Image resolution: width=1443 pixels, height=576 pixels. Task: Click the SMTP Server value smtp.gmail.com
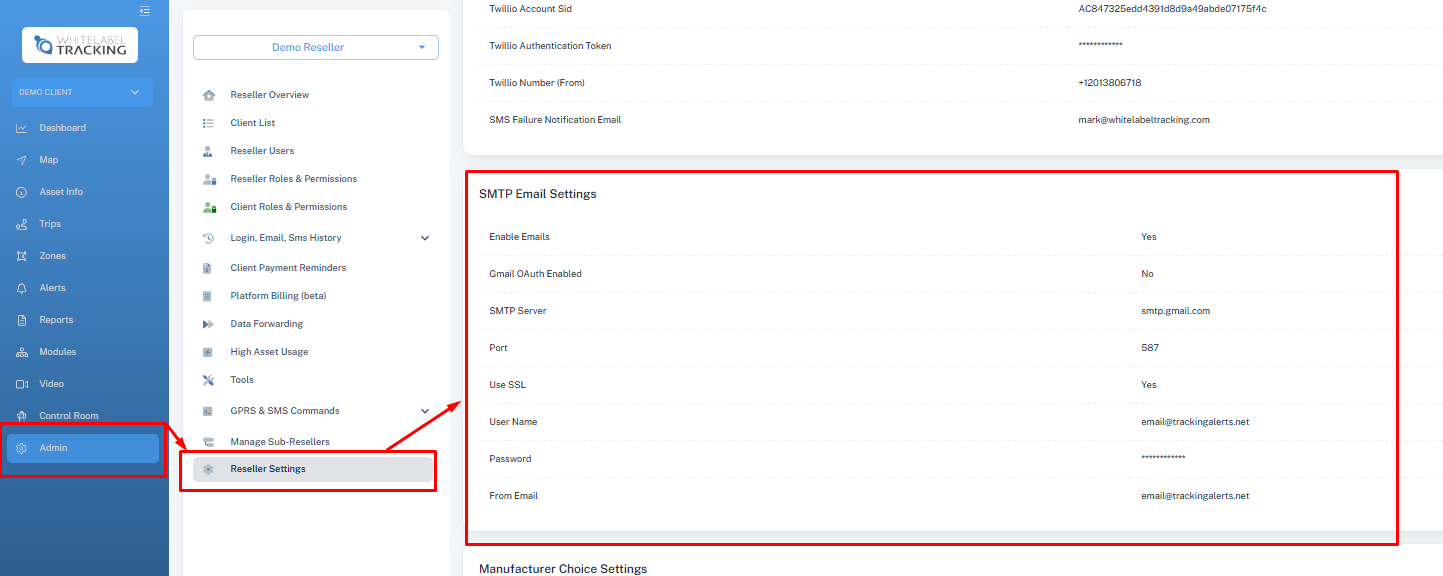pos(1176,311)
